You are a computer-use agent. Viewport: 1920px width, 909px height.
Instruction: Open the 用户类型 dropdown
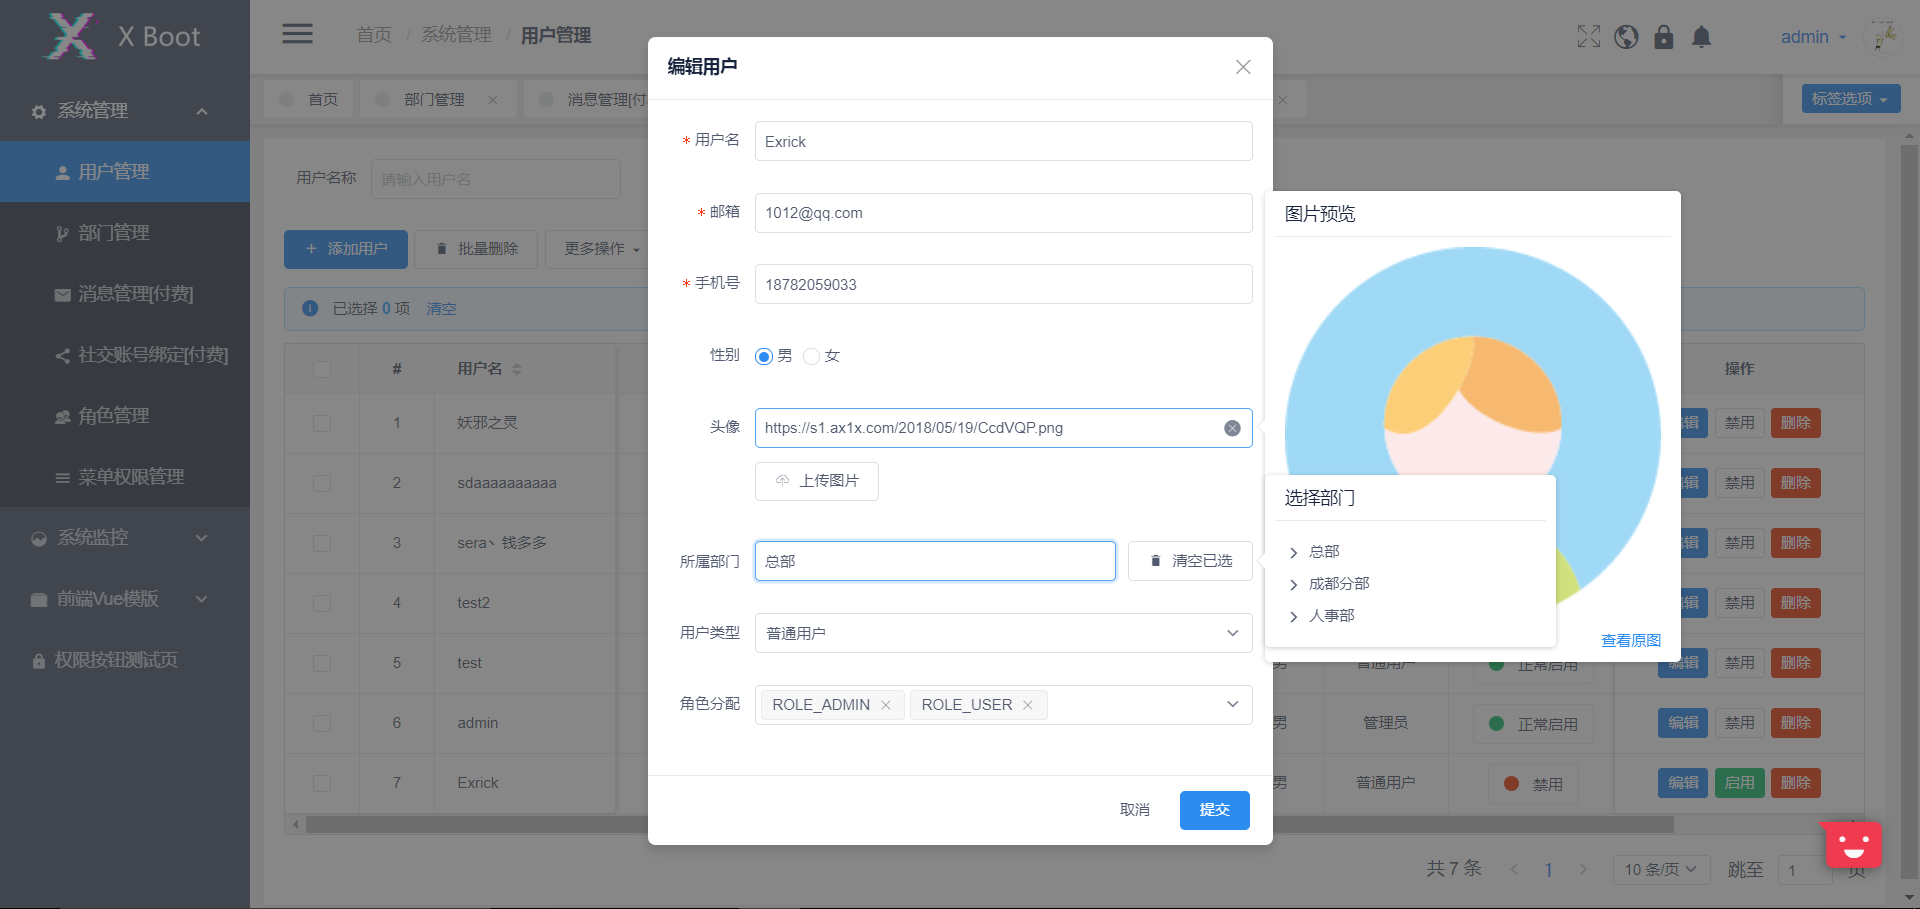pos(1002,632)
